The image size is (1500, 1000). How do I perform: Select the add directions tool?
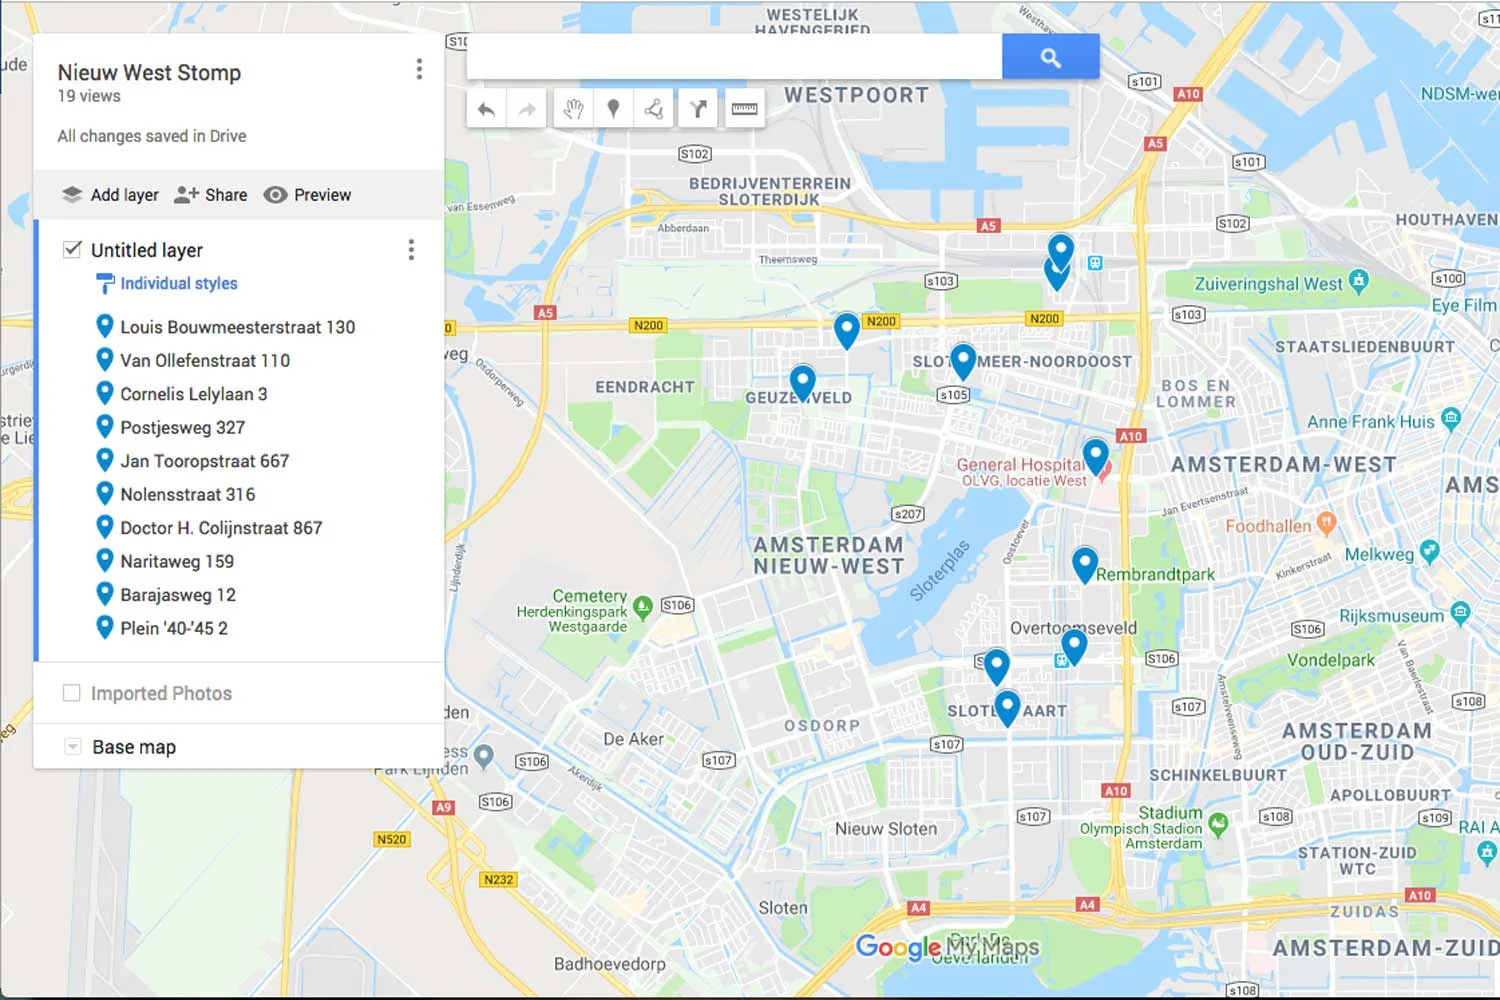tap(698, 109)
